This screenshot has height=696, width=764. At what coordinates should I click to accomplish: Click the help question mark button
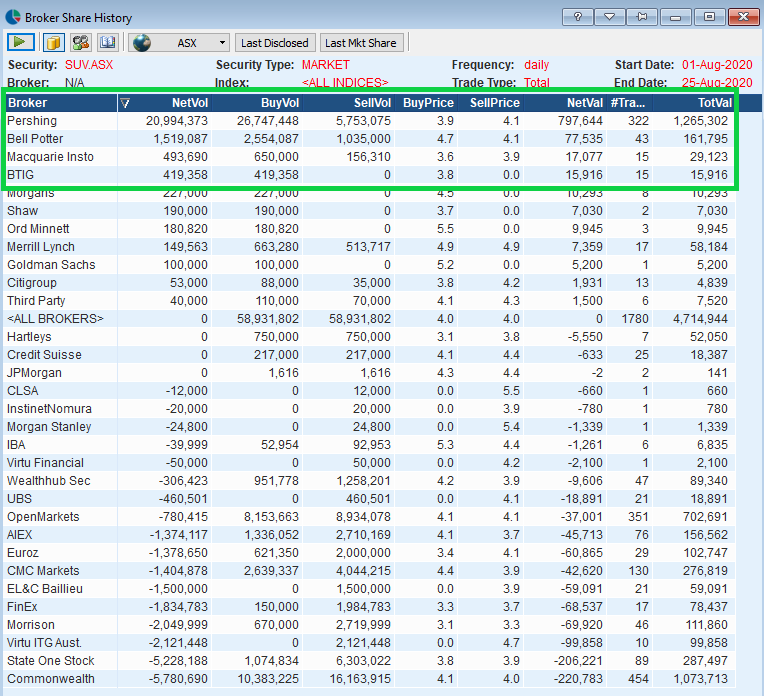pos(577,17)
